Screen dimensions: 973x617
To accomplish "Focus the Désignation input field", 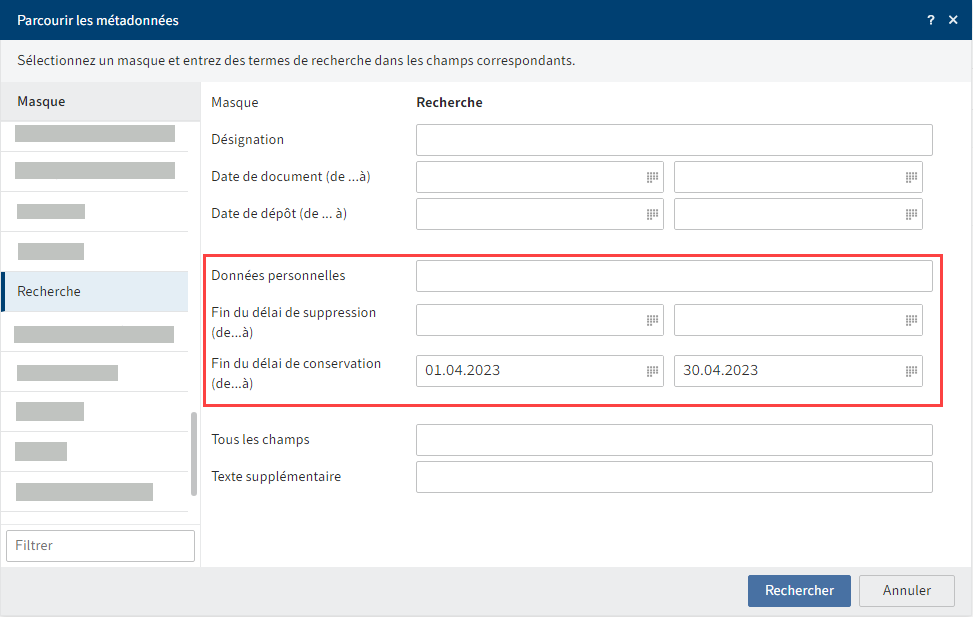I will tap(674, 140).
